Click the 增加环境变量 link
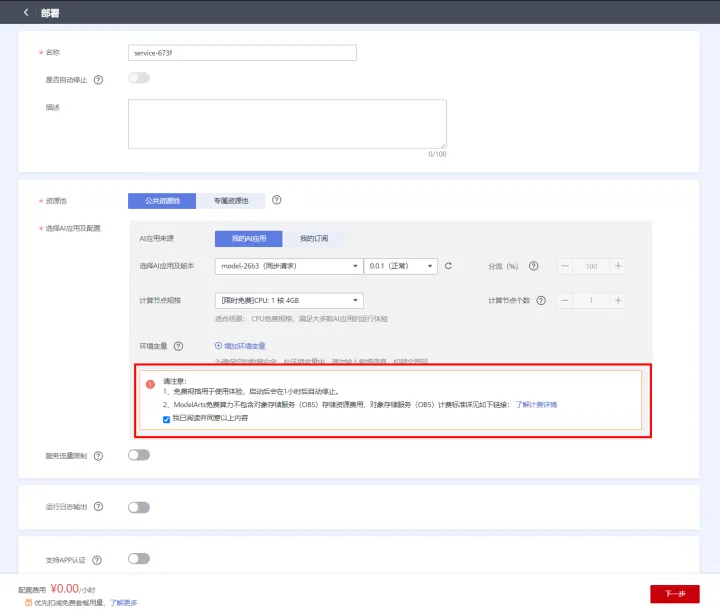The height and width of the screenshot is (613, 720). coord(240,346)
